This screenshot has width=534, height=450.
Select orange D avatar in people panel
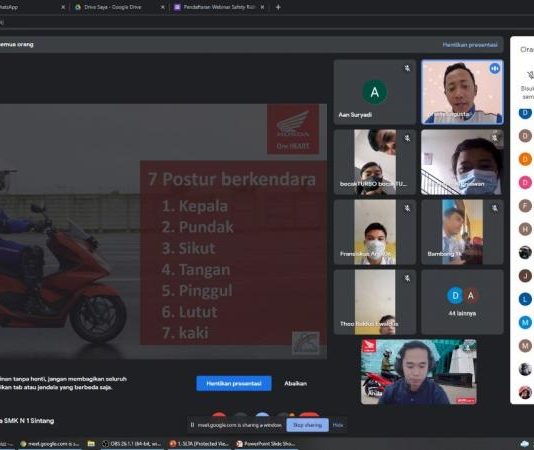[x=525, y=159]
